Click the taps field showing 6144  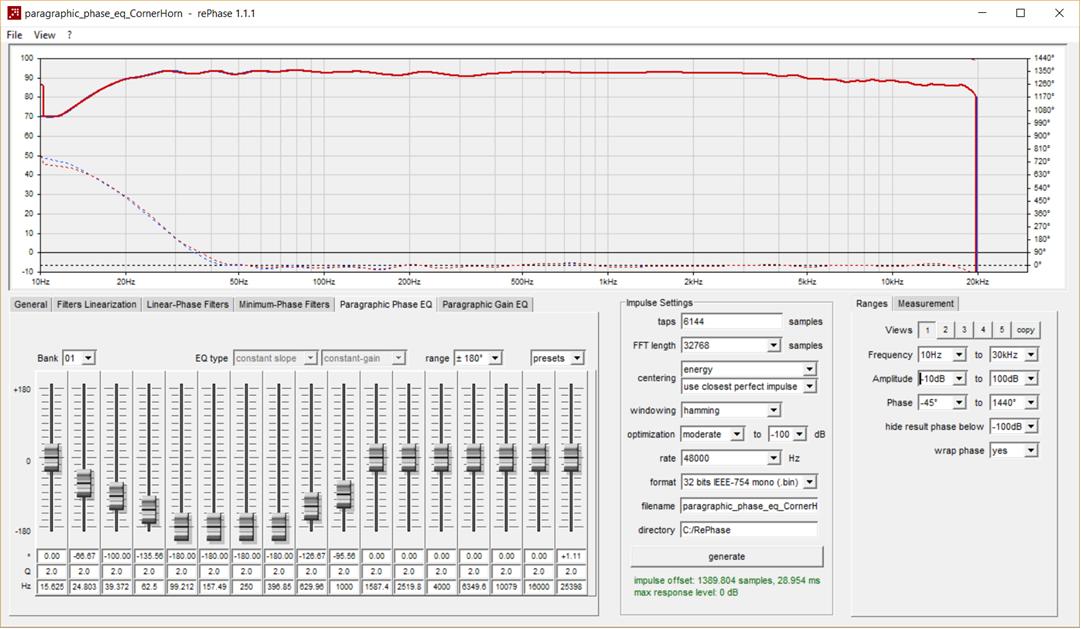pyautogui.click(x=731, y=321)
